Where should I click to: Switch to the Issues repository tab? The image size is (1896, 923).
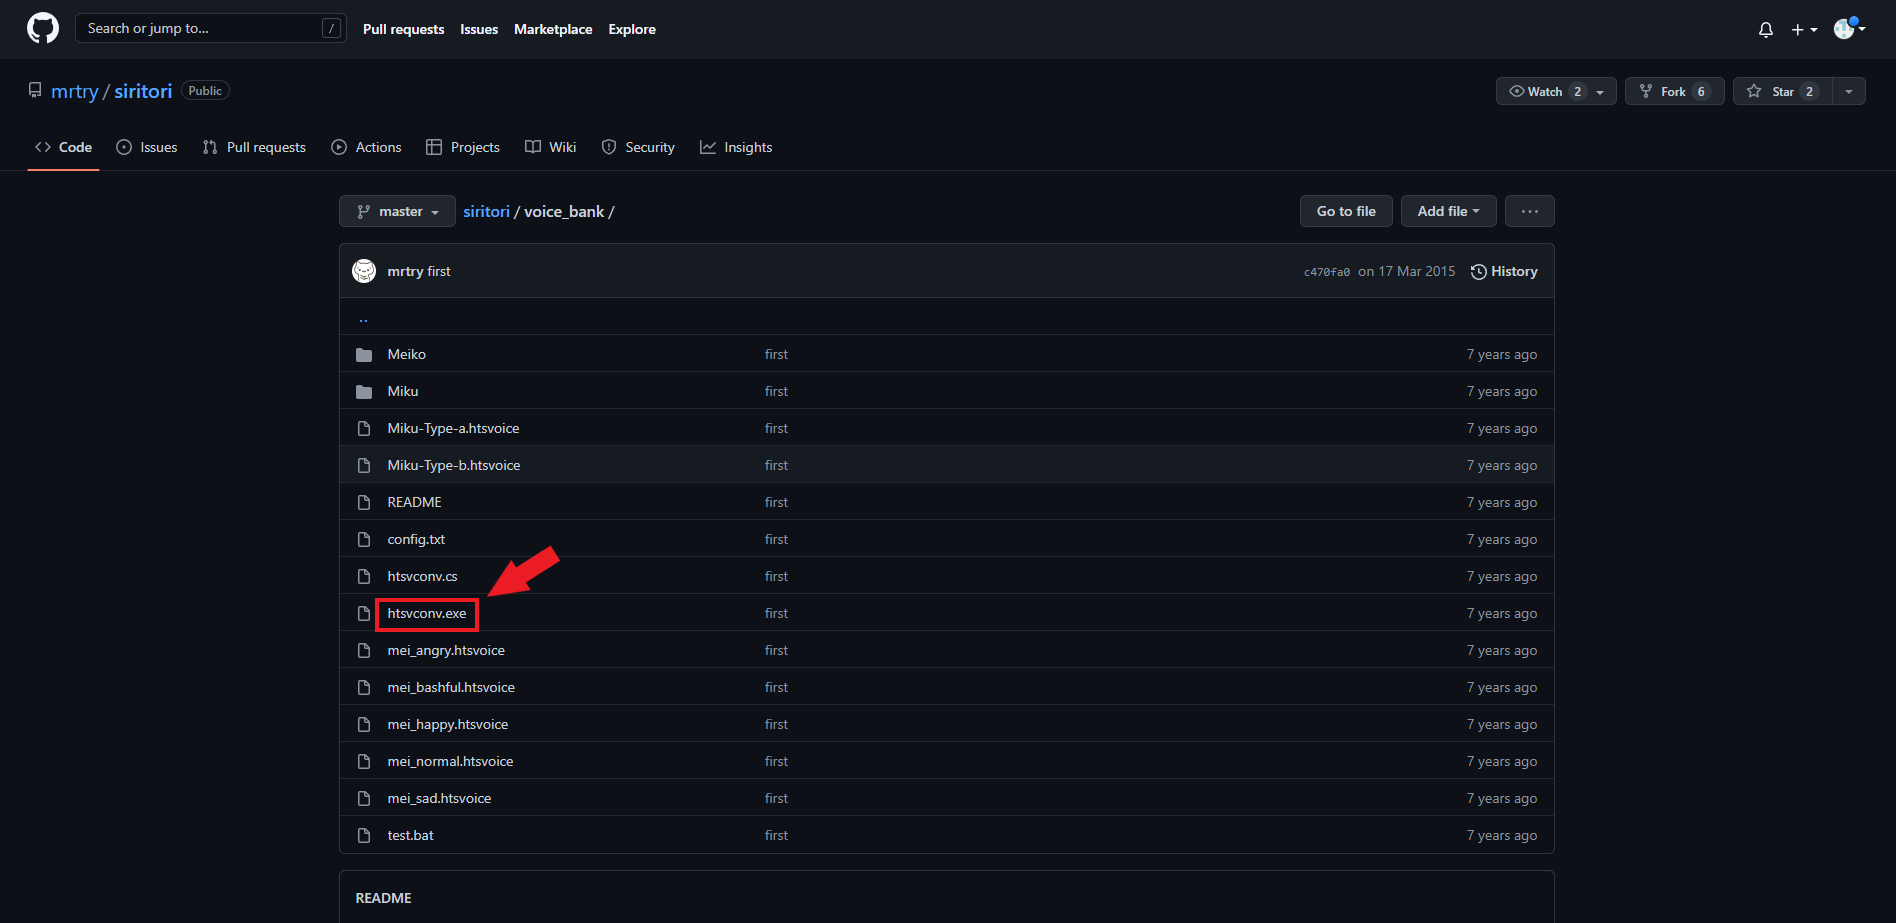click(147, 147)
